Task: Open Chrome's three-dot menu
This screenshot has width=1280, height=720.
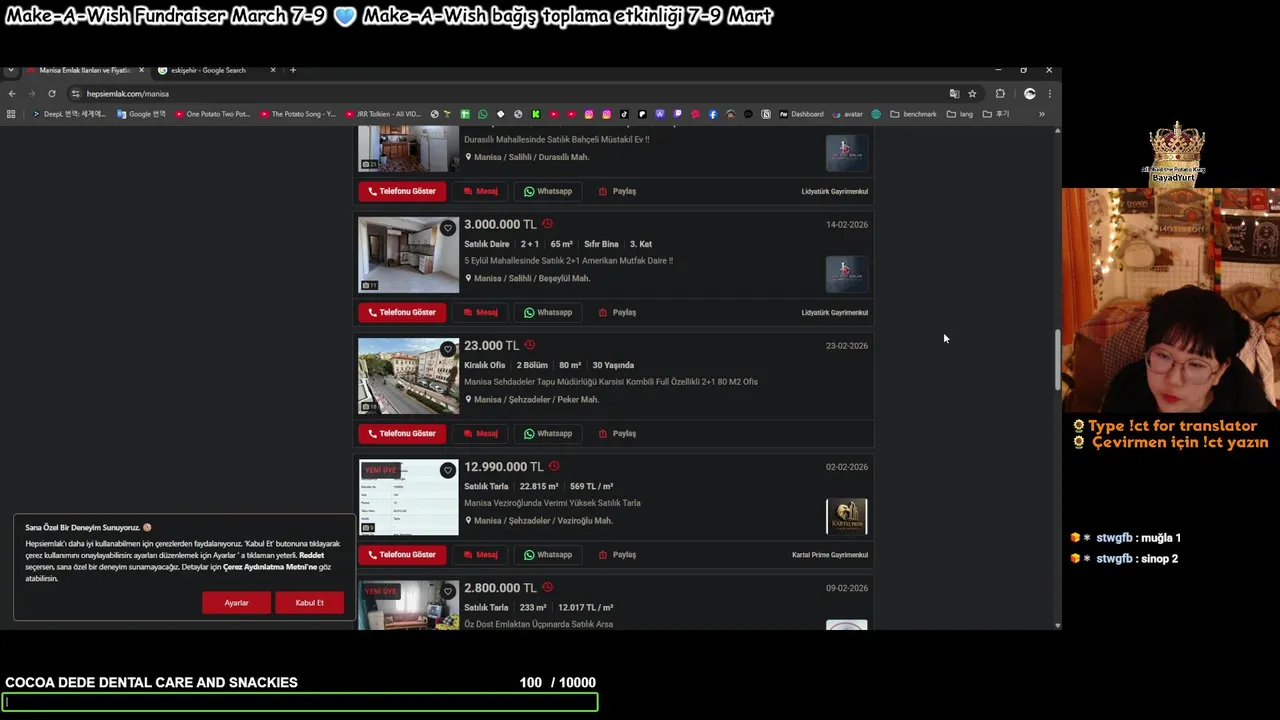Action: pos(1049,94)
